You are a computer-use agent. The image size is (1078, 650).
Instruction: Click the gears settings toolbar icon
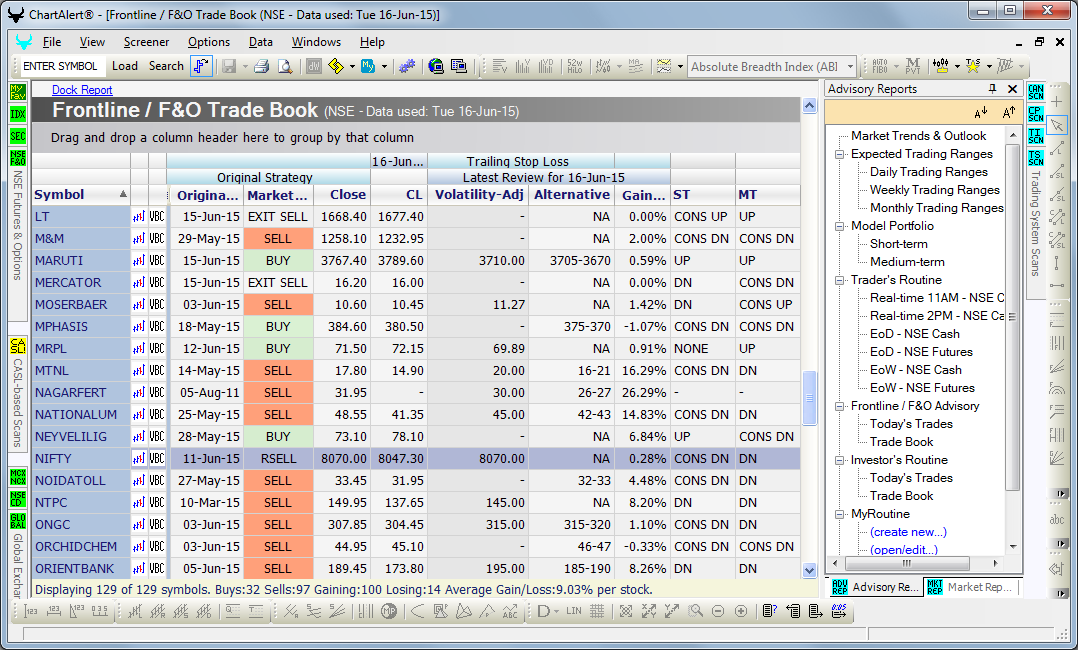click(407, 66)
